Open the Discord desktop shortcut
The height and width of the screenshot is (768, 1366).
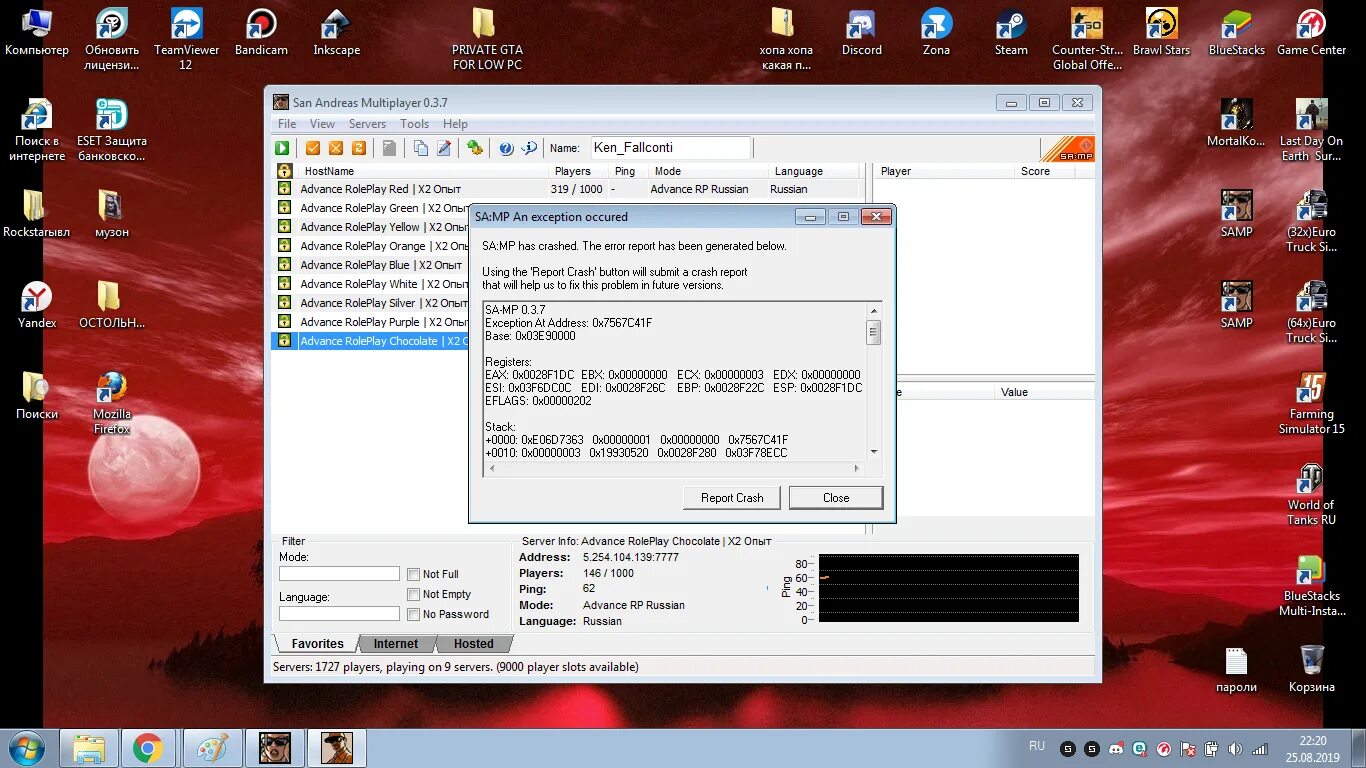(861, 31)
